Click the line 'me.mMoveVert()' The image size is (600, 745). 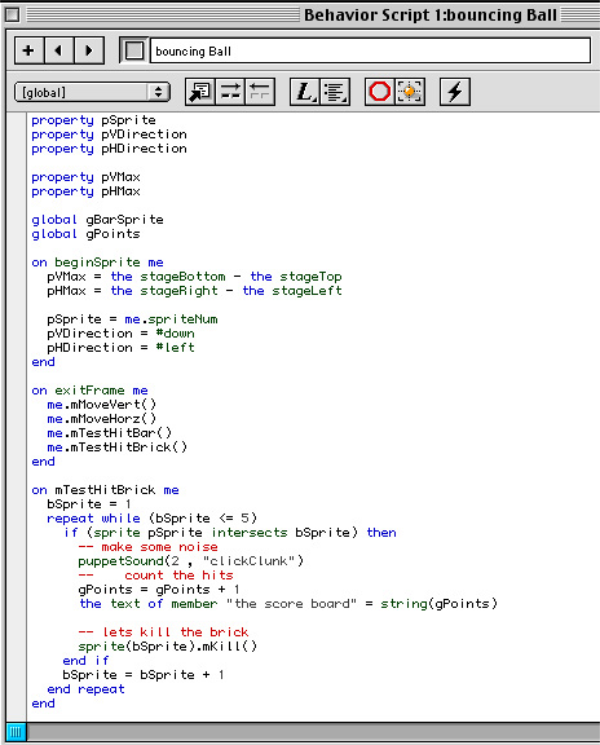click(101, 405)
